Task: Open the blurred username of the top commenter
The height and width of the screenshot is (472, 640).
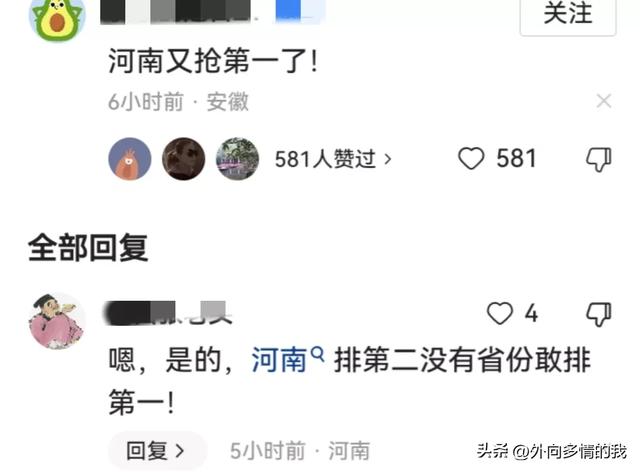Action: (212, 11)
